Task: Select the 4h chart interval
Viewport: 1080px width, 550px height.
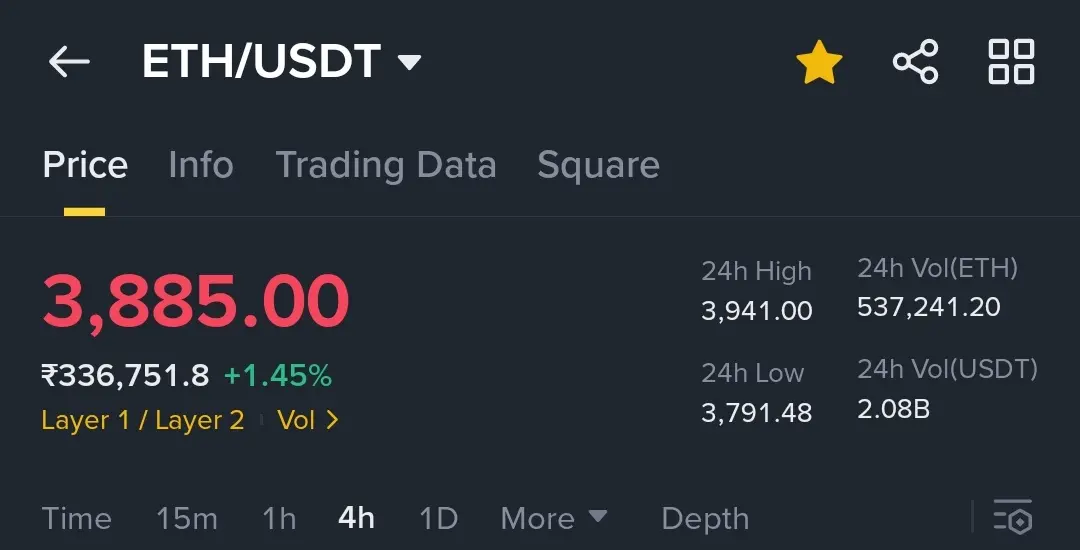Action: [356, 518]
